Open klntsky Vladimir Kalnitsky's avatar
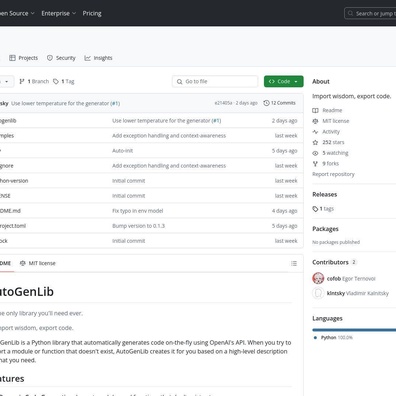This screenshot has height=396, width=396. click(318, 293)
